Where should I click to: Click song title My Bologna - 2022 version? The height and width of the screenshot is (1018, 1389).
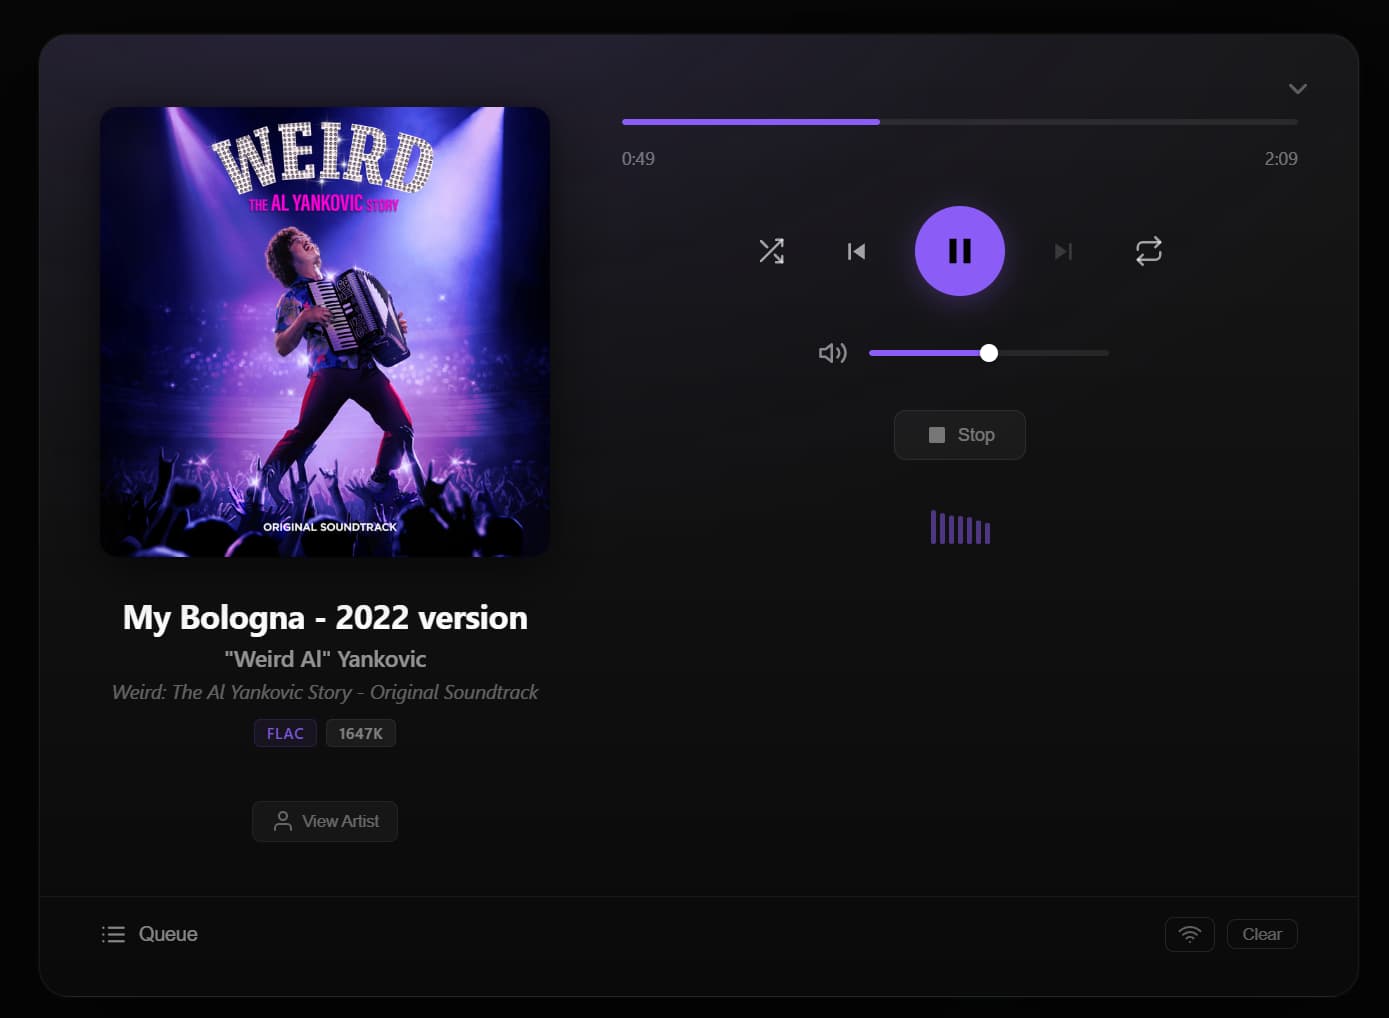[x=325, y=618]
